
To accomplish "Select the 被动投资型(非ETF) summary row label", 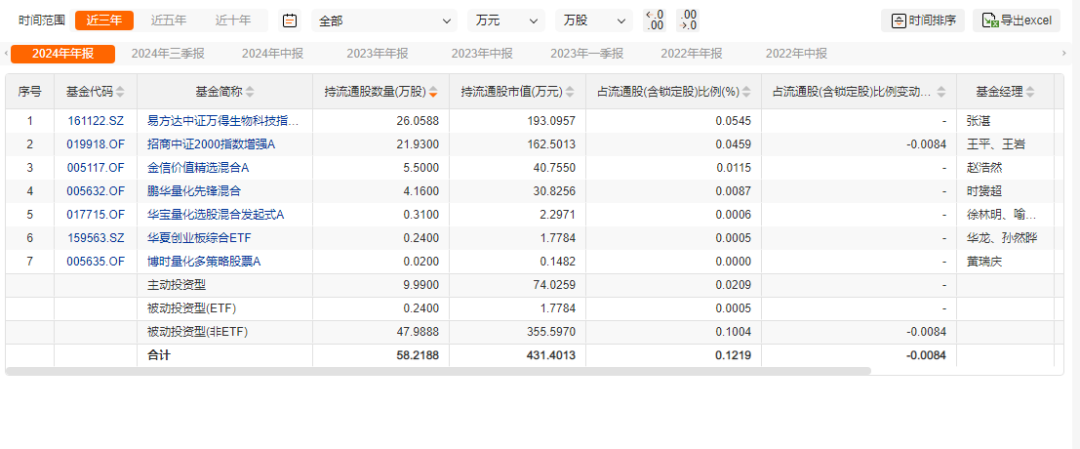I will [x=197, y=332].
